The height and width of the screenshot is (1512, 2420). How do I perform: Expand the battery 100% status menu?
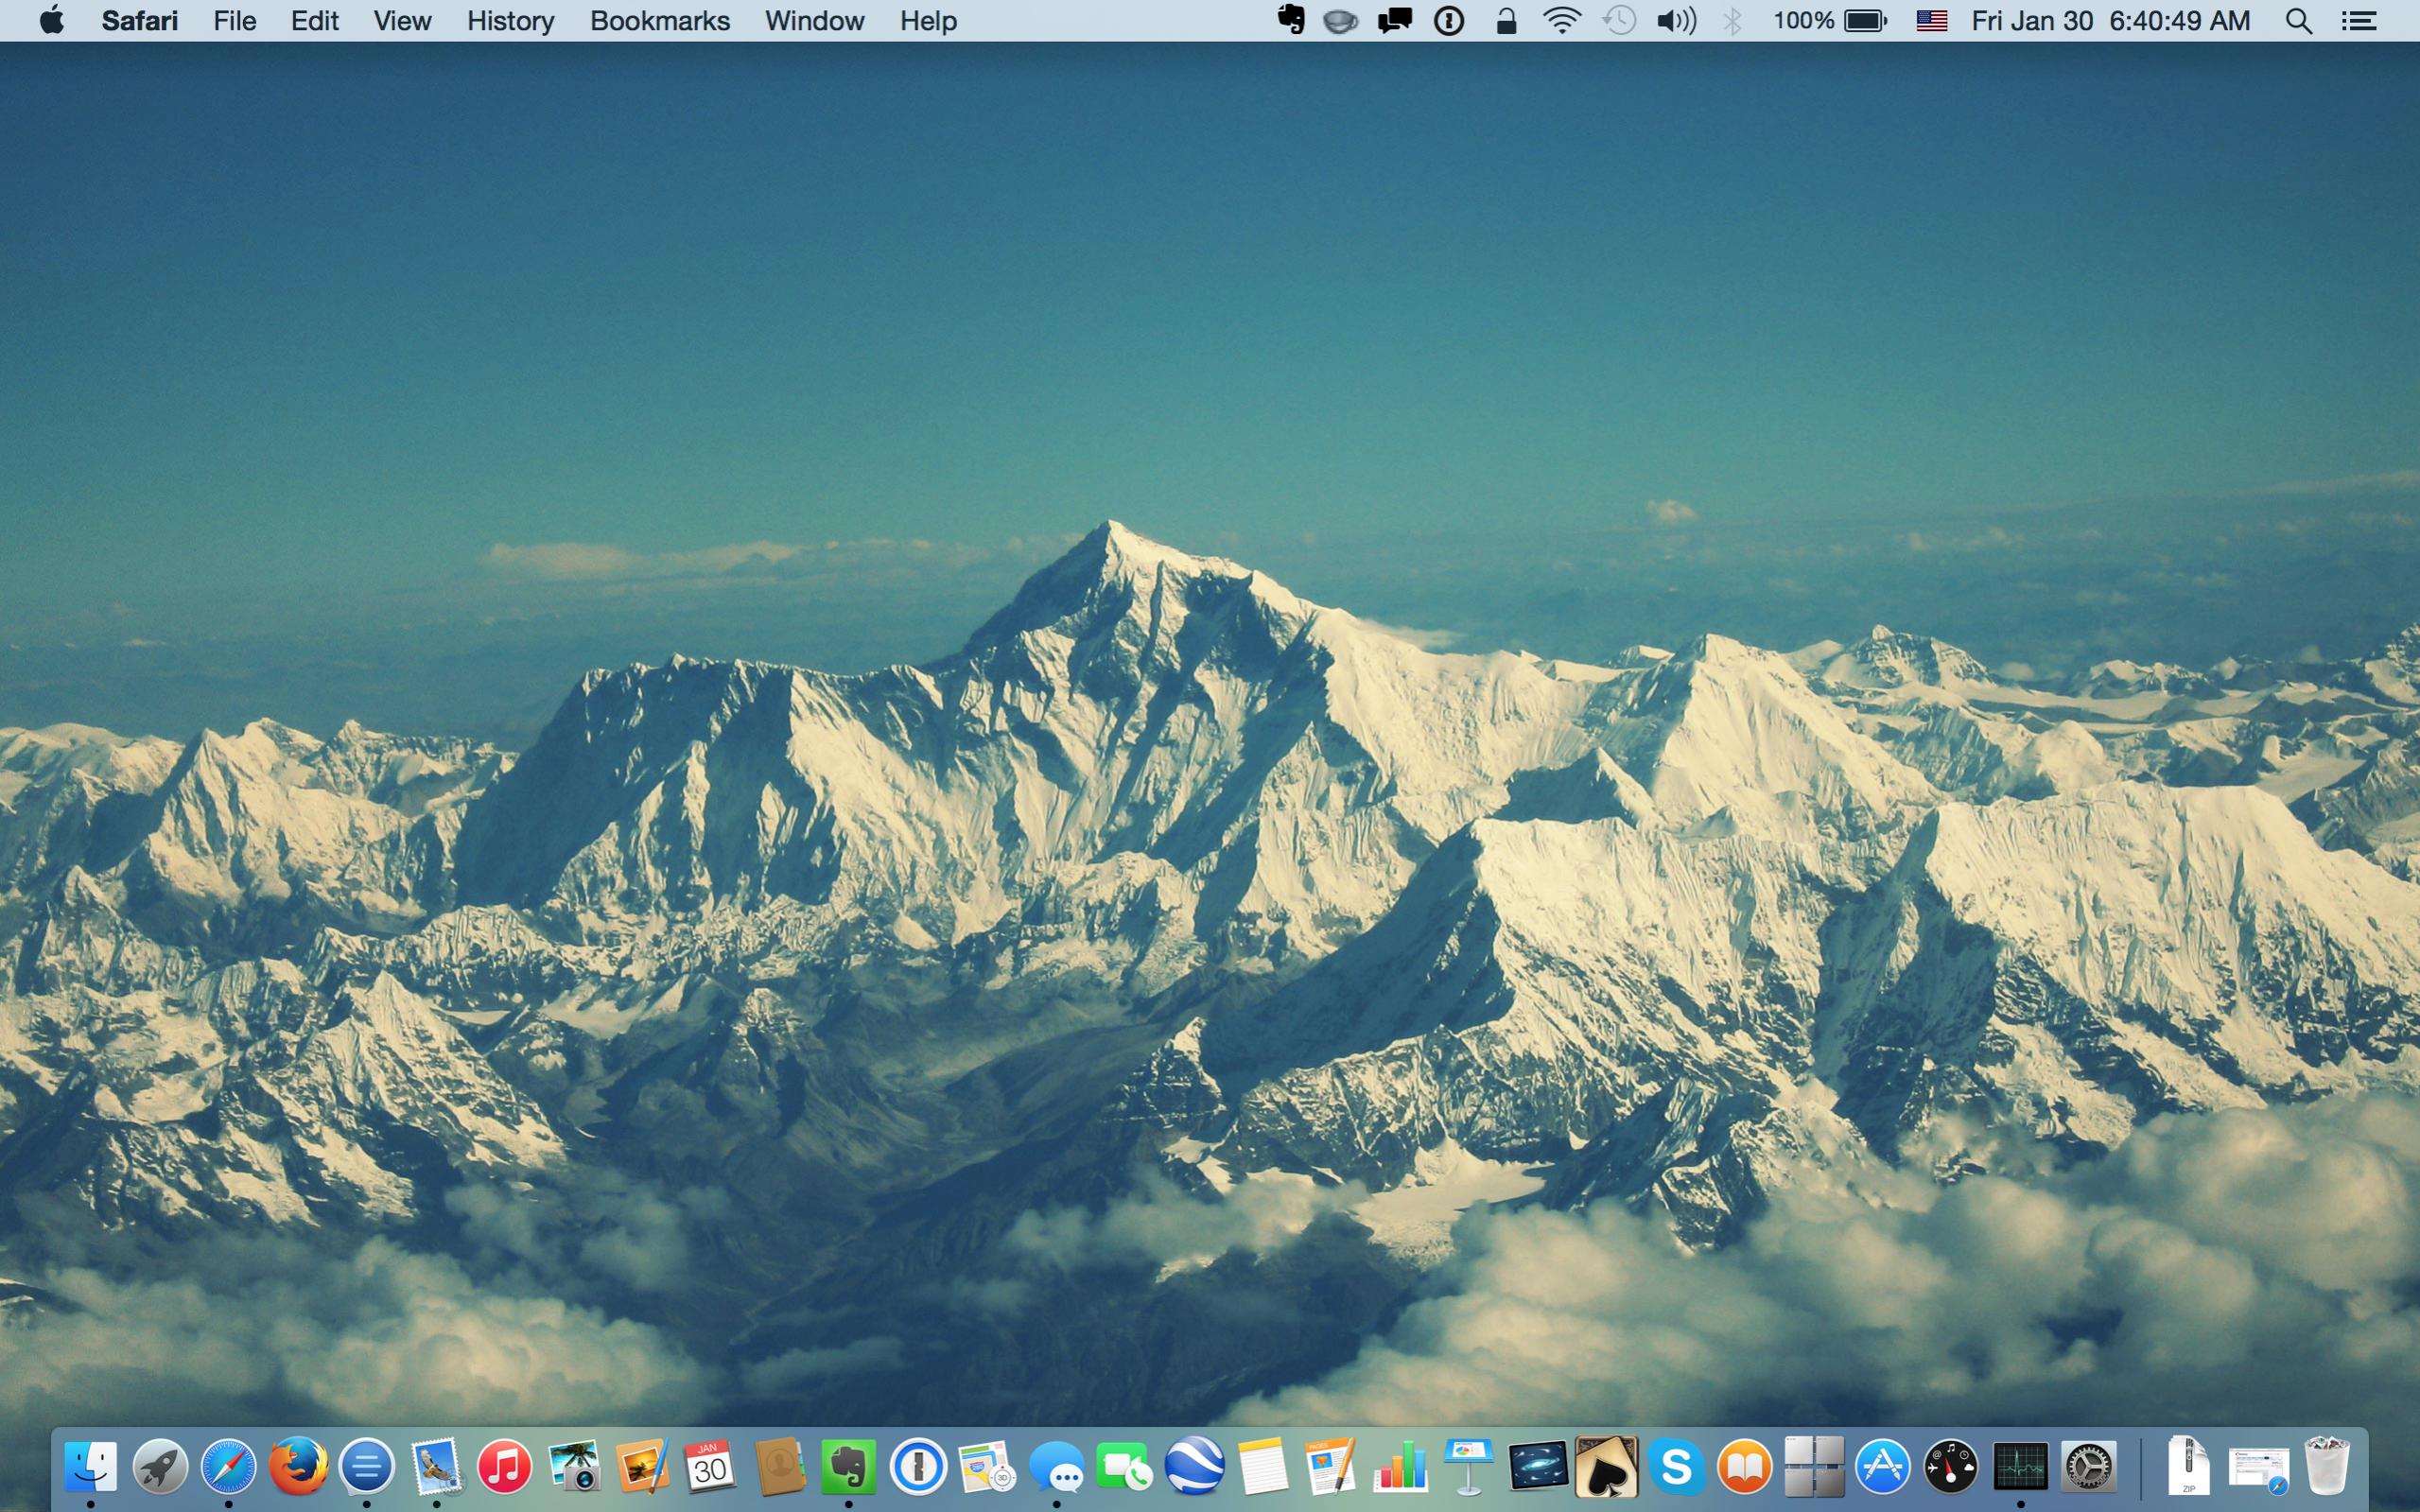coord(1830,21)
